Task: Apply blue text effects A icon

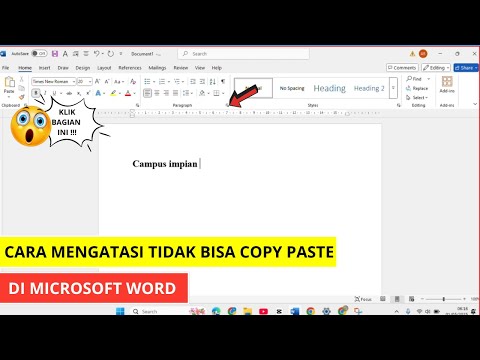Action: click(98, 93)
